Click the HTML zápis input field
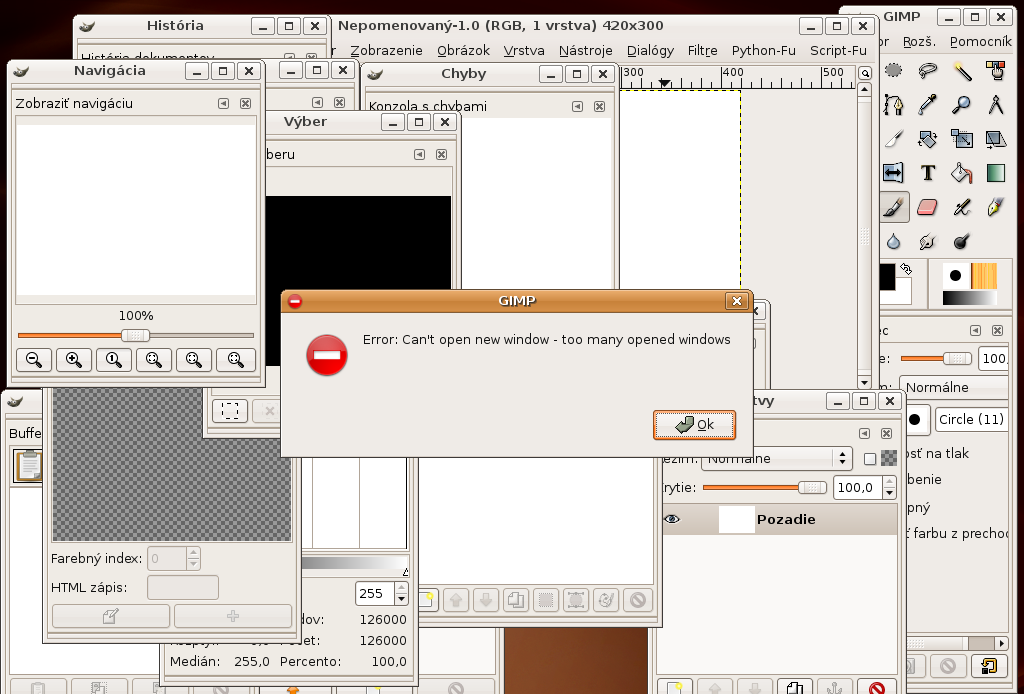This screenshot has height=694, width=1024. point(183,588)
